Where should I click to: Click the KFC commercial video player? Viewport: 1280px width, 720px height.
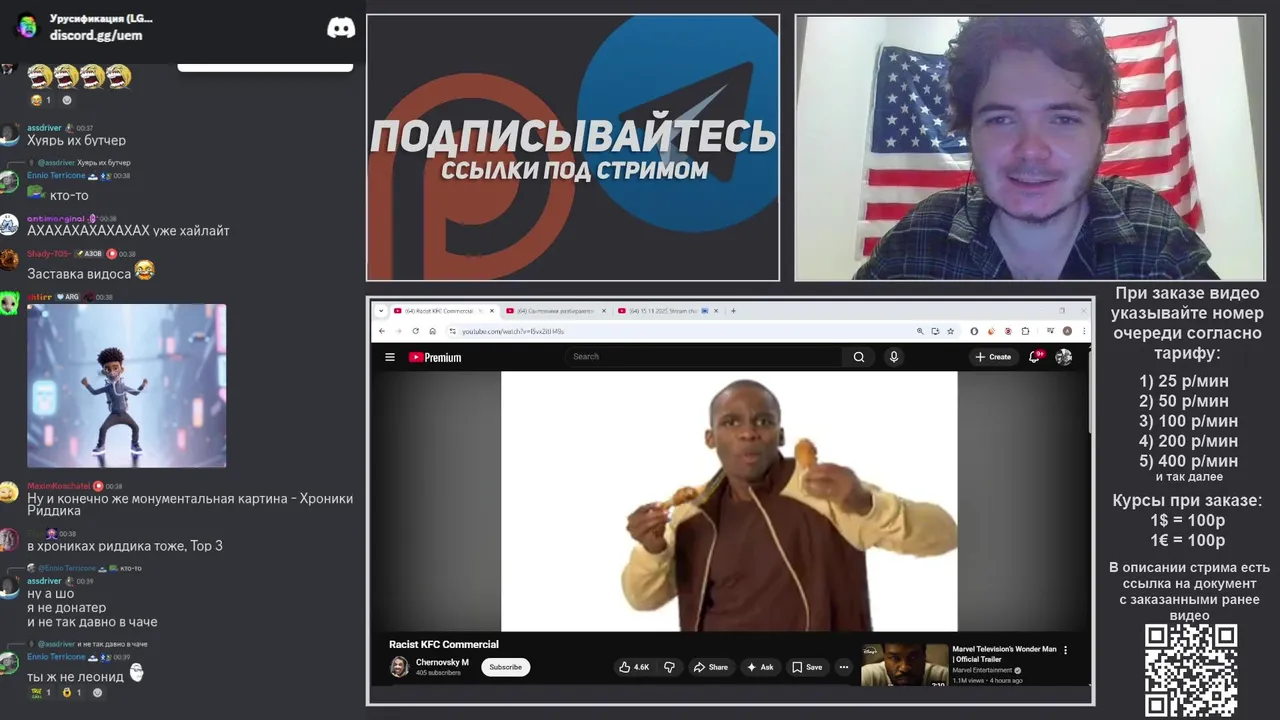coord(729,502)
